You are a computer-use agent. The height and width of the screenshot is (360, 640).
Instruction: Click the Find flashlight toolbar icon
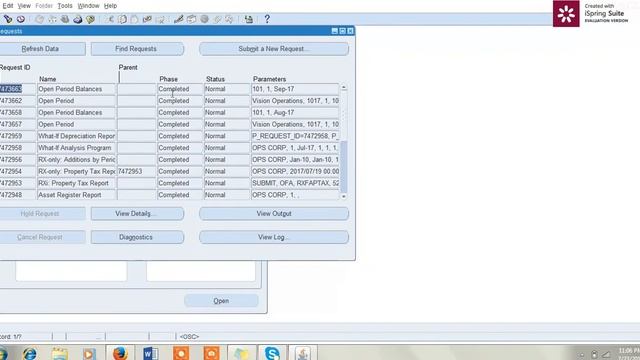(x=8, y=19)
